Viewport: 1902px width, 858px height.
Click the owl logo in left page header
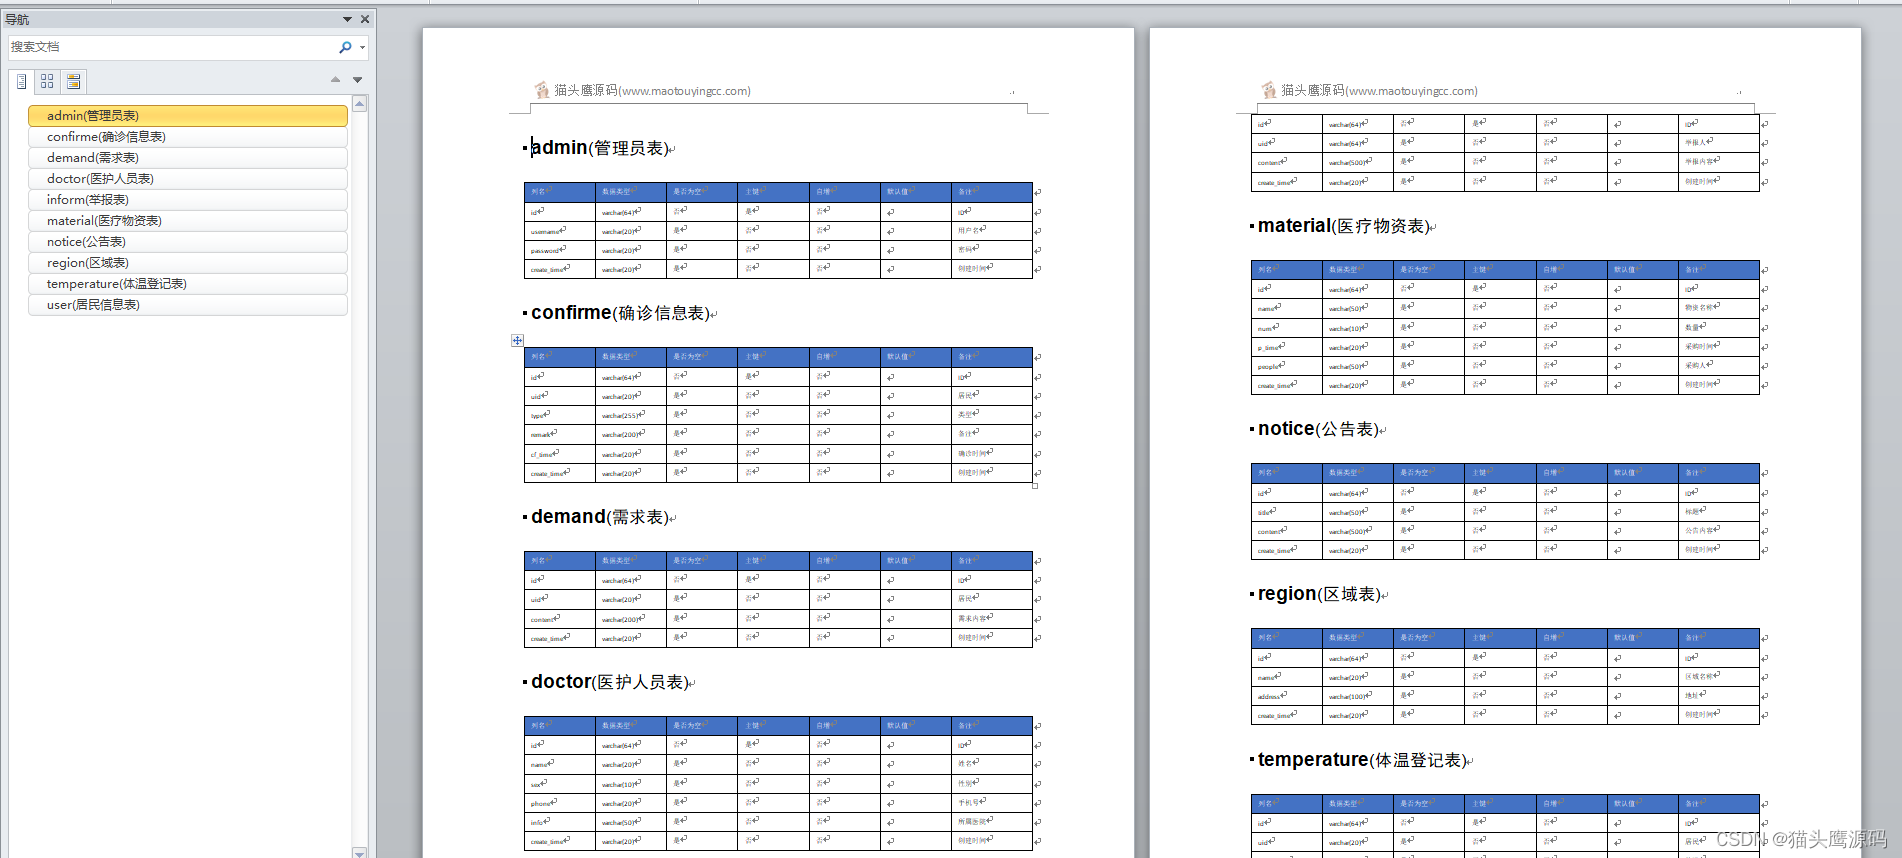(542, 90)
